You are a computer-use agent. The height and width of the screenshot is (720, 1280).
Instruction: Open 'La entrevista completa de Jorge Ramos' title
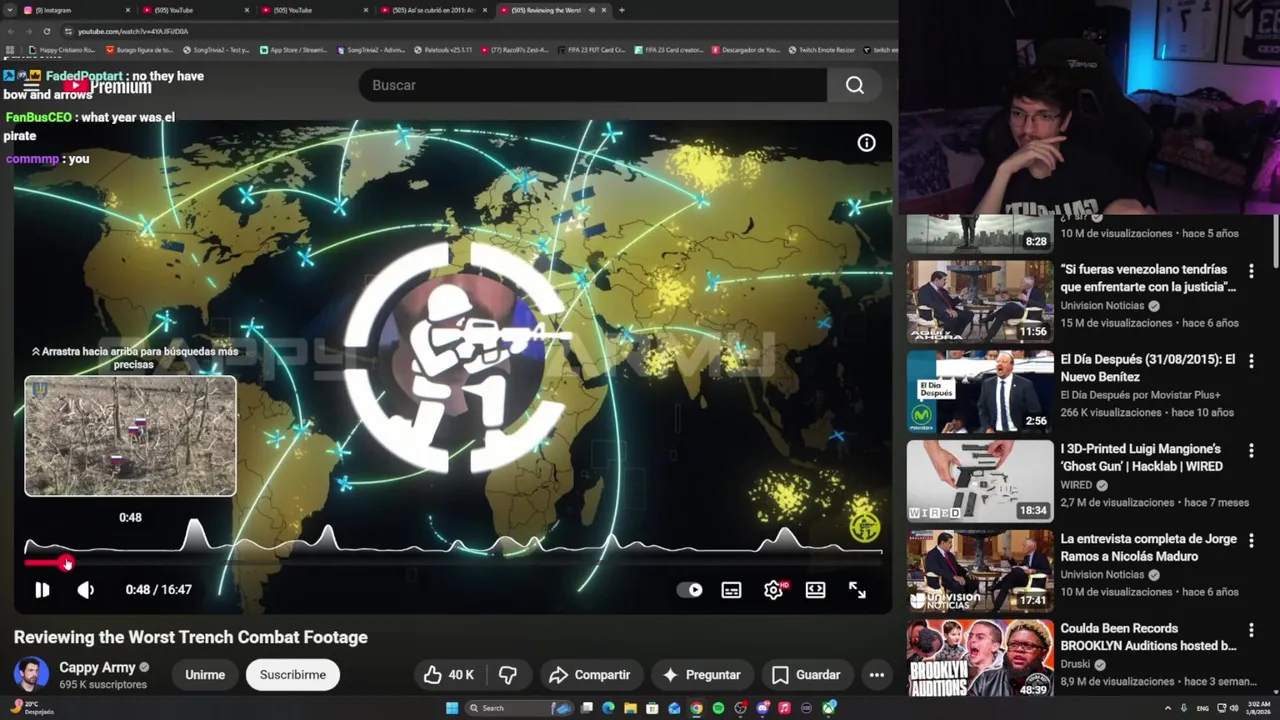point(1148,548)
